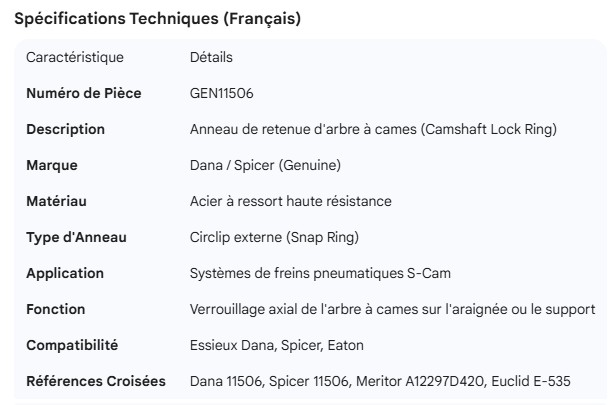Viewport: 611px width, 405px height.
Task: Select the "Type d'Anneau" row label
Action: click(x=76, y=237)
